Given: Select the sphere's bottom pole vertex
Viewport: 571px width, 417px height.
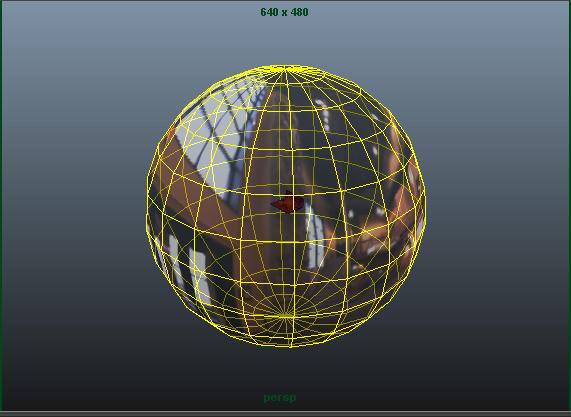Looking at the screenshot, I should [x=287, y=316].
